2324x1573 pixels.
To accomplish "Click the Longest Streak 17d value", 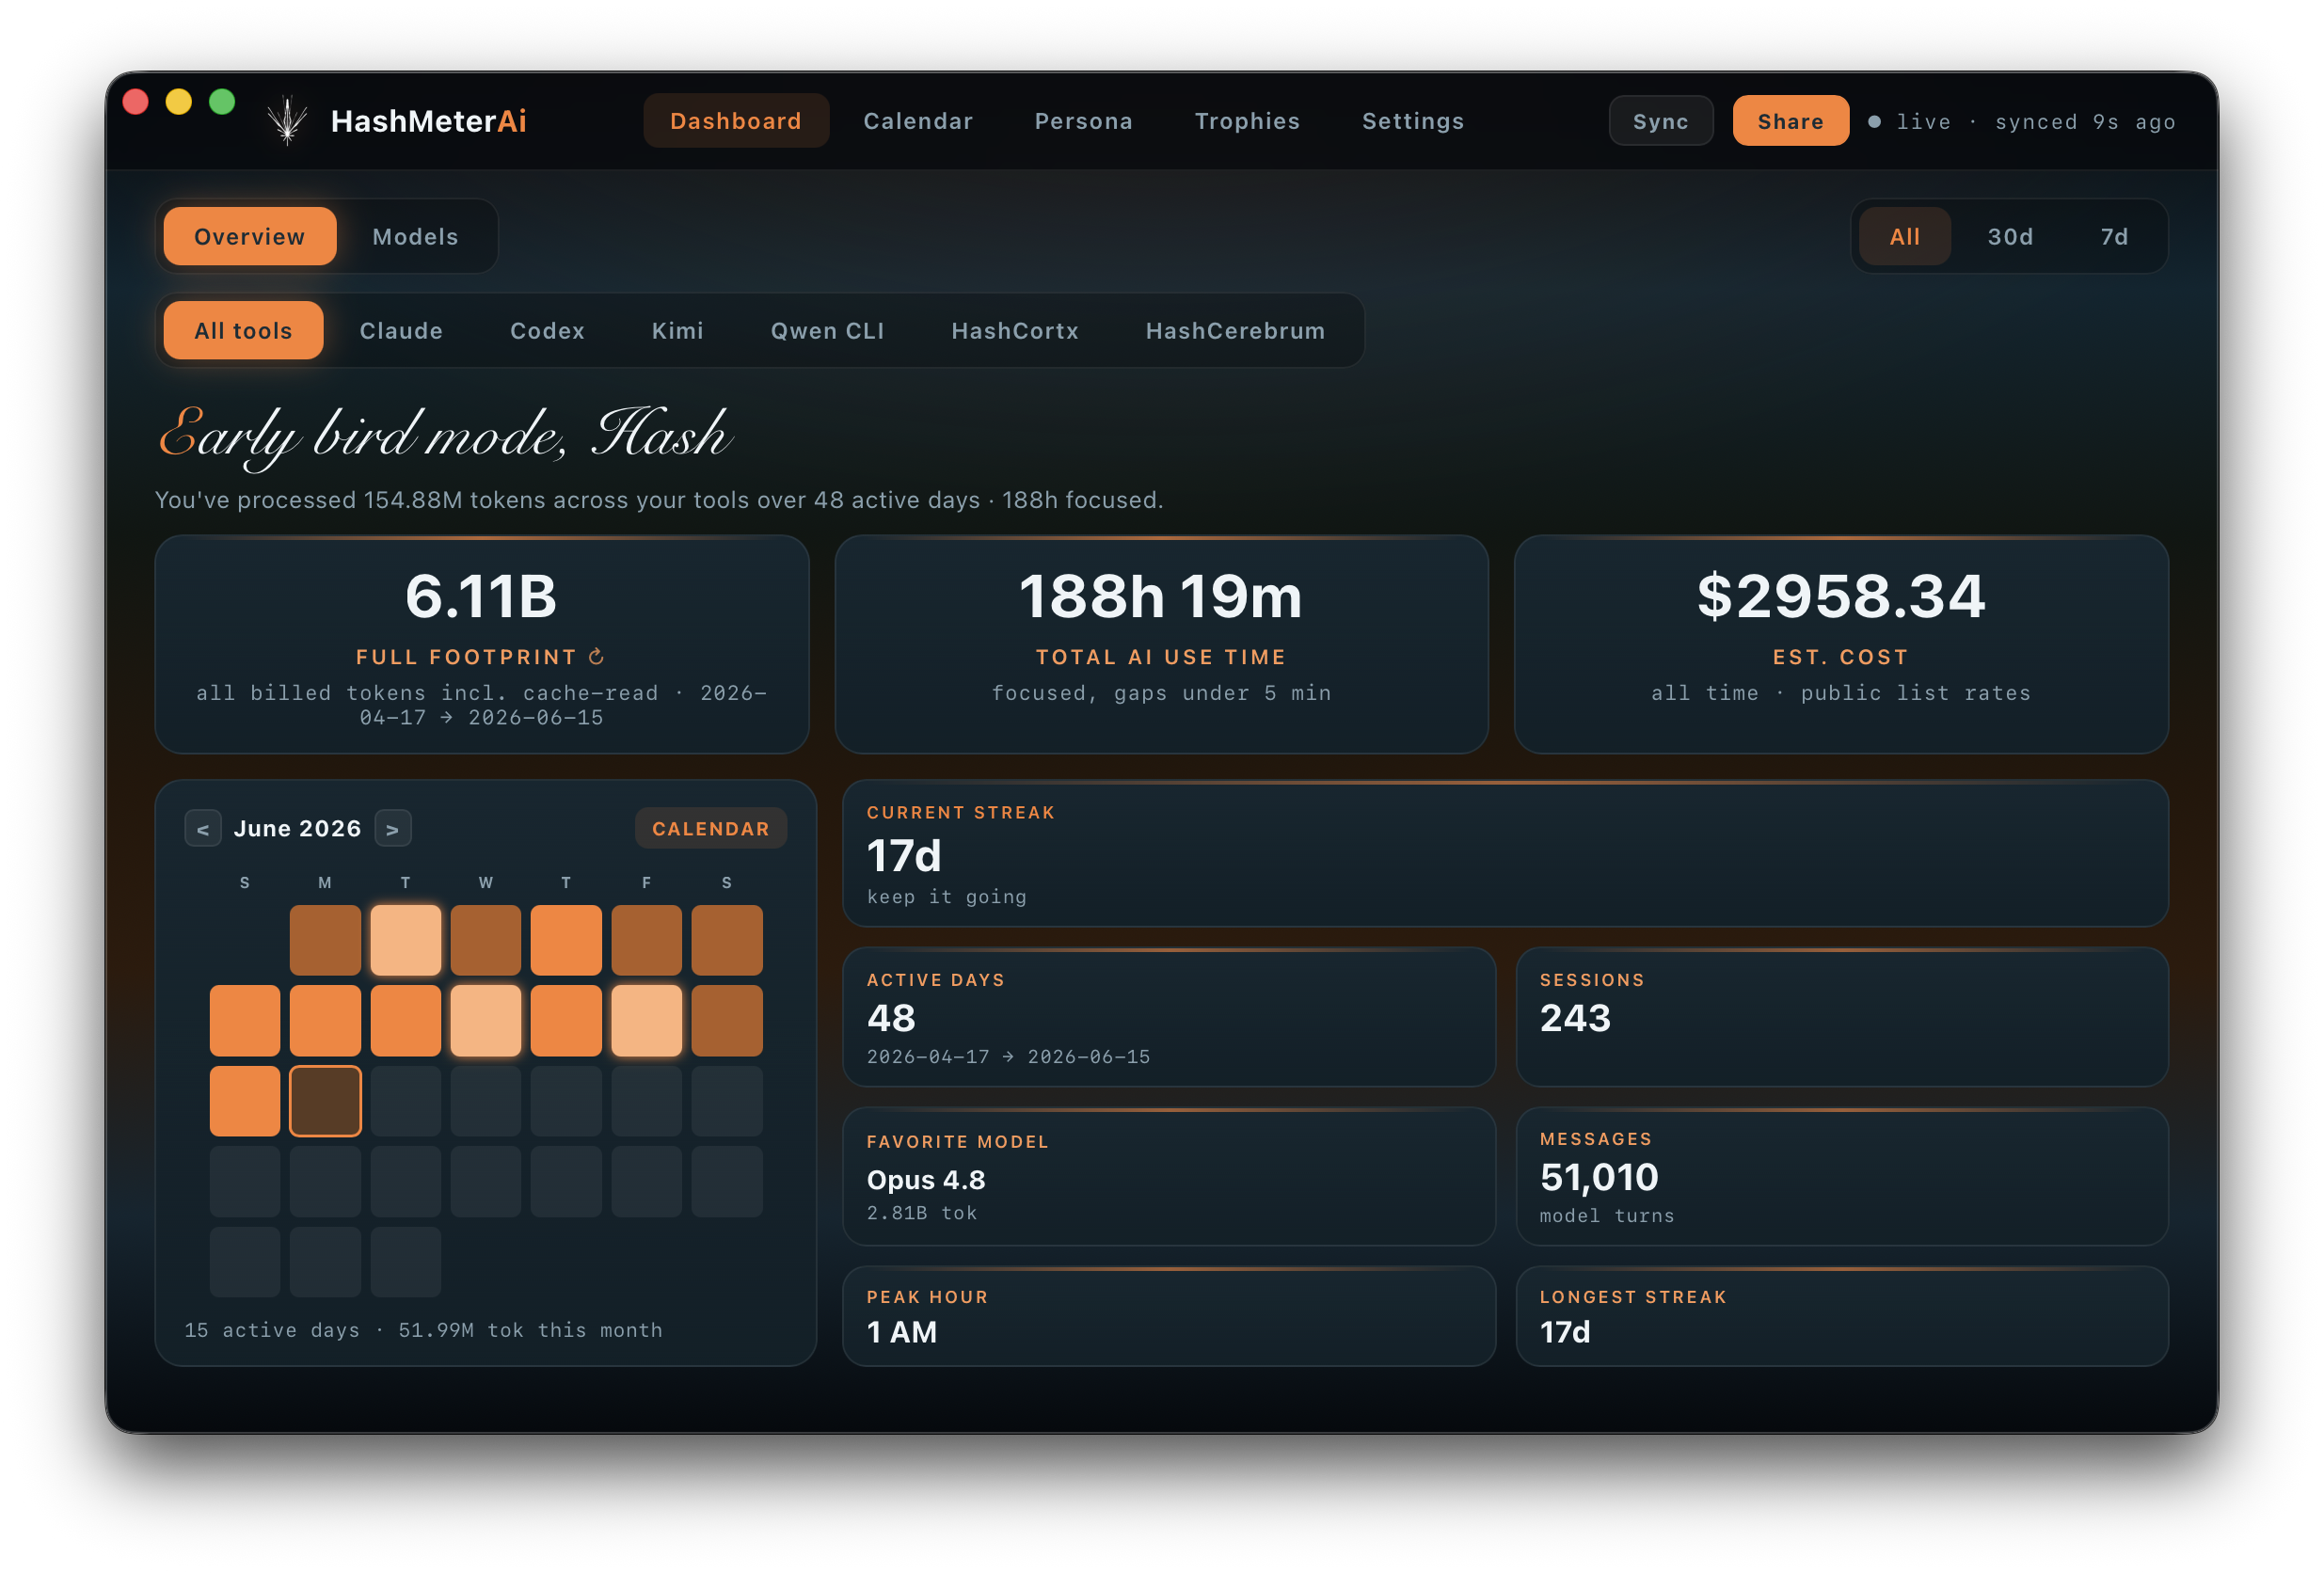I will tap(1565, 1332).
